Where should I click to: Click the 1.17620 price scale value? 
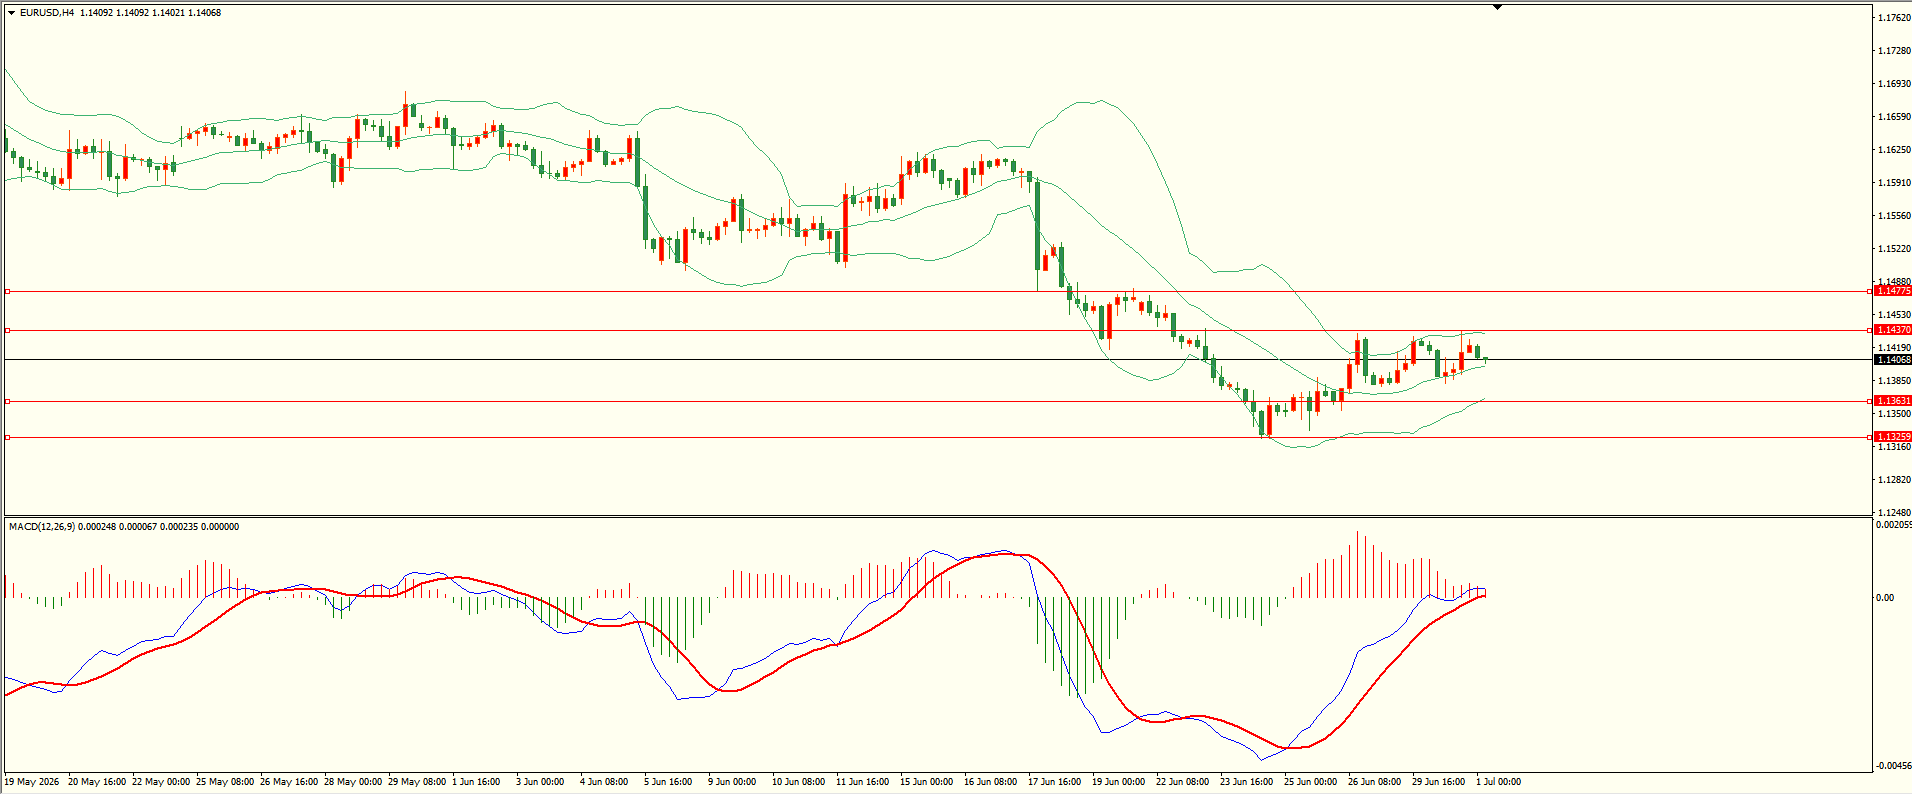click(1894, 18)
